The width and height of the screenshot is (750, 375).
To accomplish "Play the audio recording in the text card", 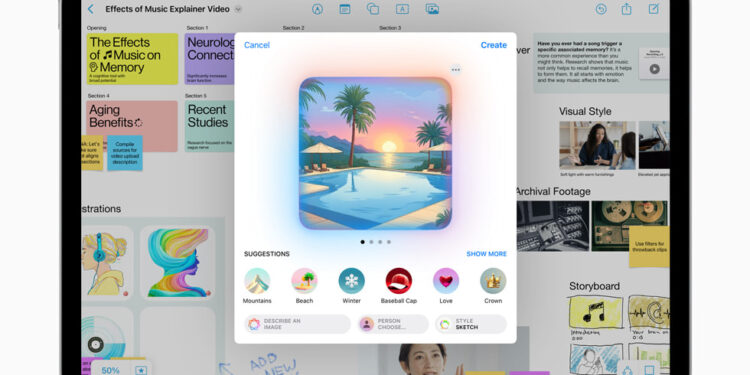I will pyautogui.click(x=654, y=69).
